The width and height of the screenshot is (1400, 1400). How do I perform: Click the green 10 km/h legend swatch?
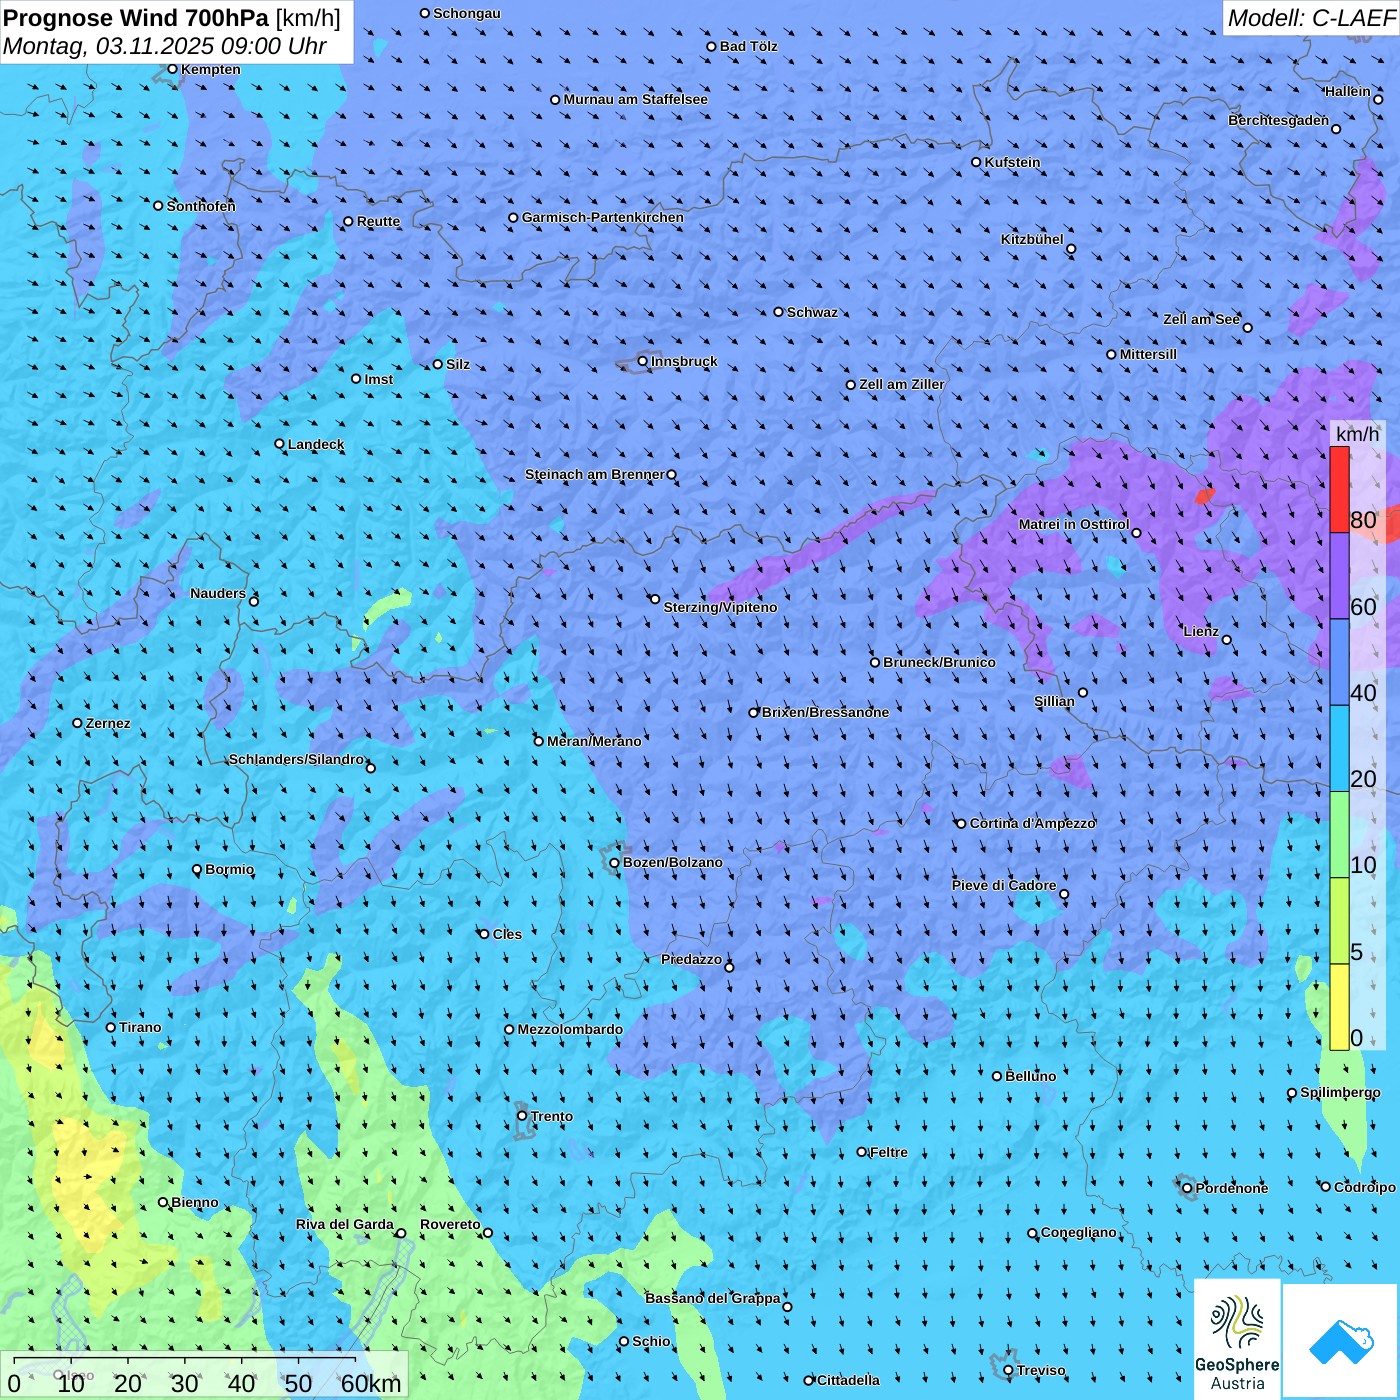1339,835
